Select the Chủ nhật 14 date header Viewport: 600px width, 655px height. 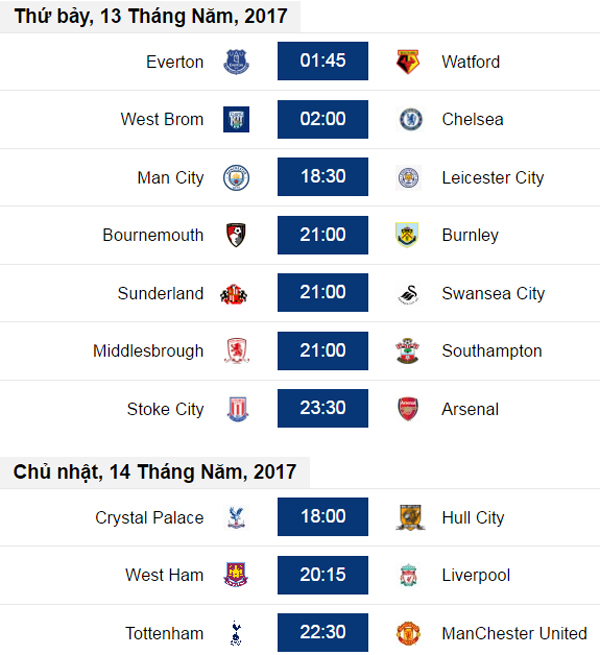point(155,472)
